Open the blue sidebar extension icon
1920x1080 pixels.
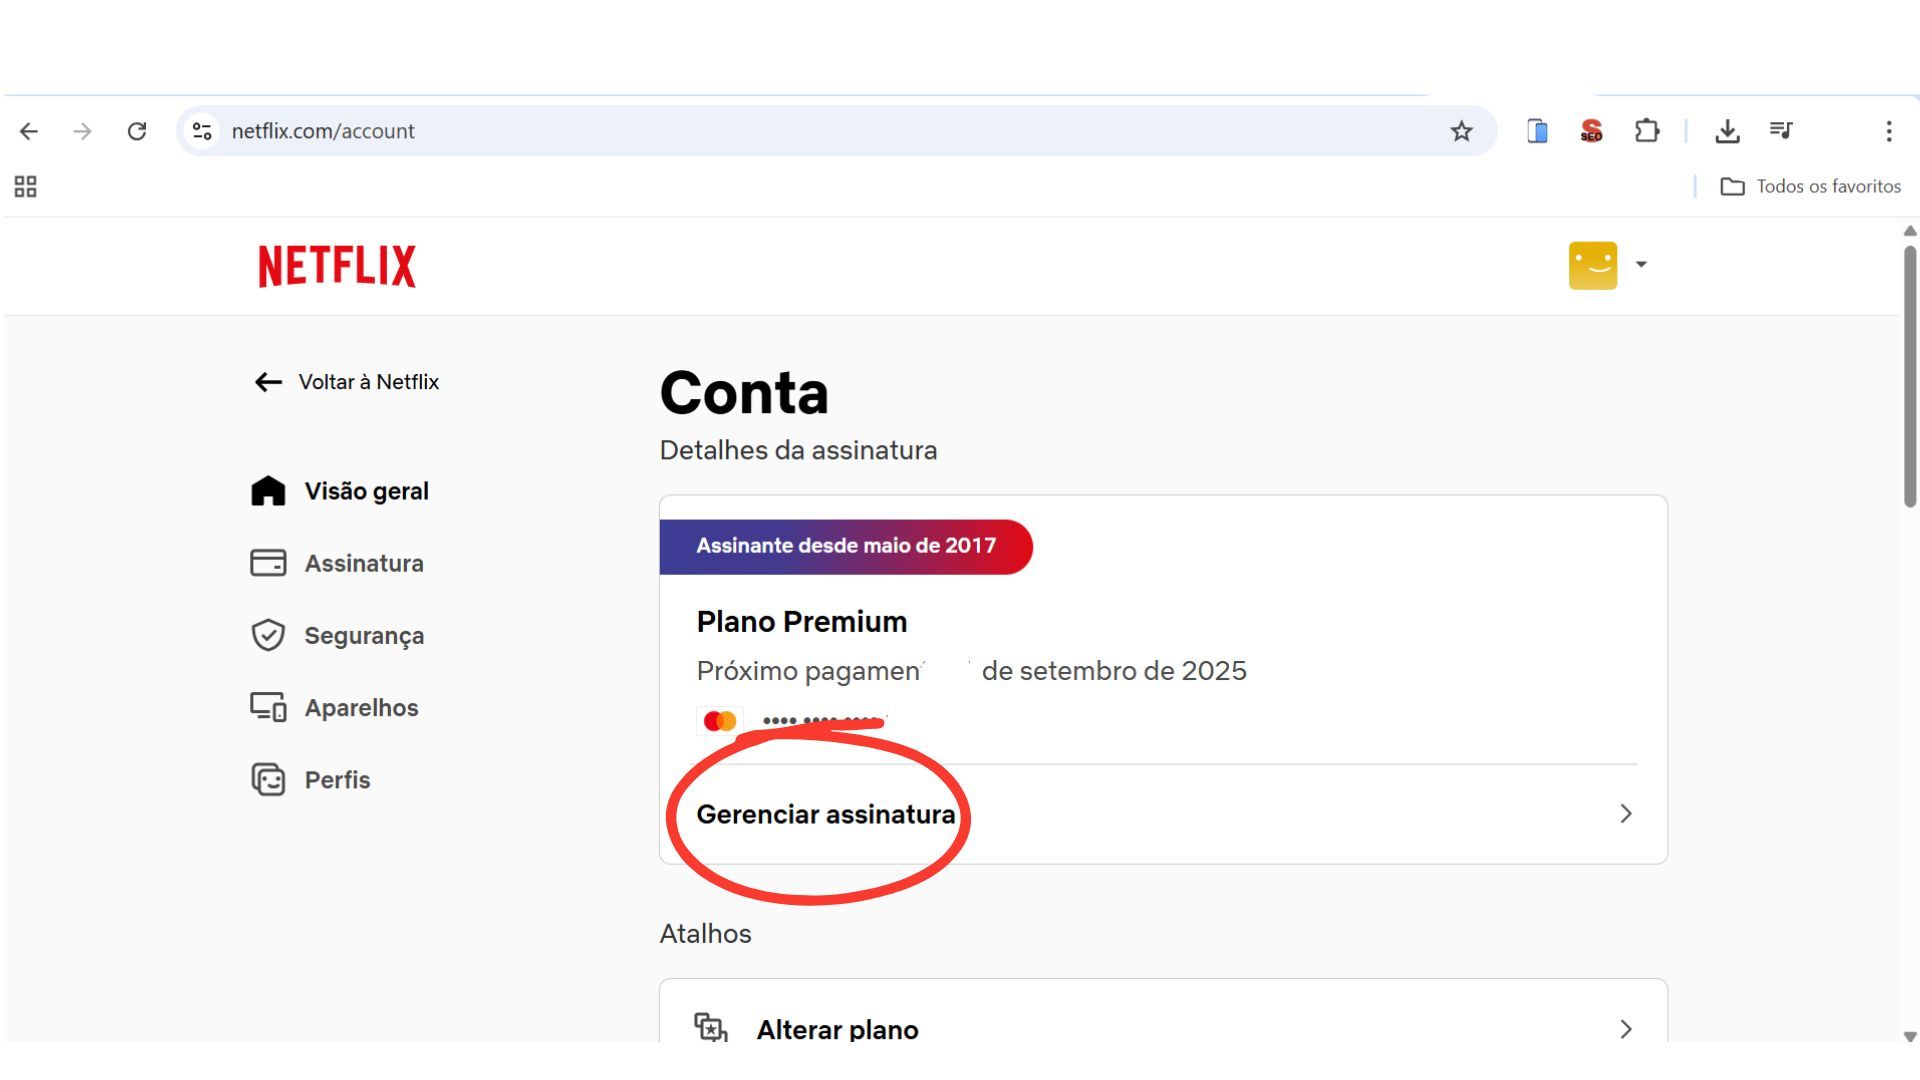coord(1538,131)
